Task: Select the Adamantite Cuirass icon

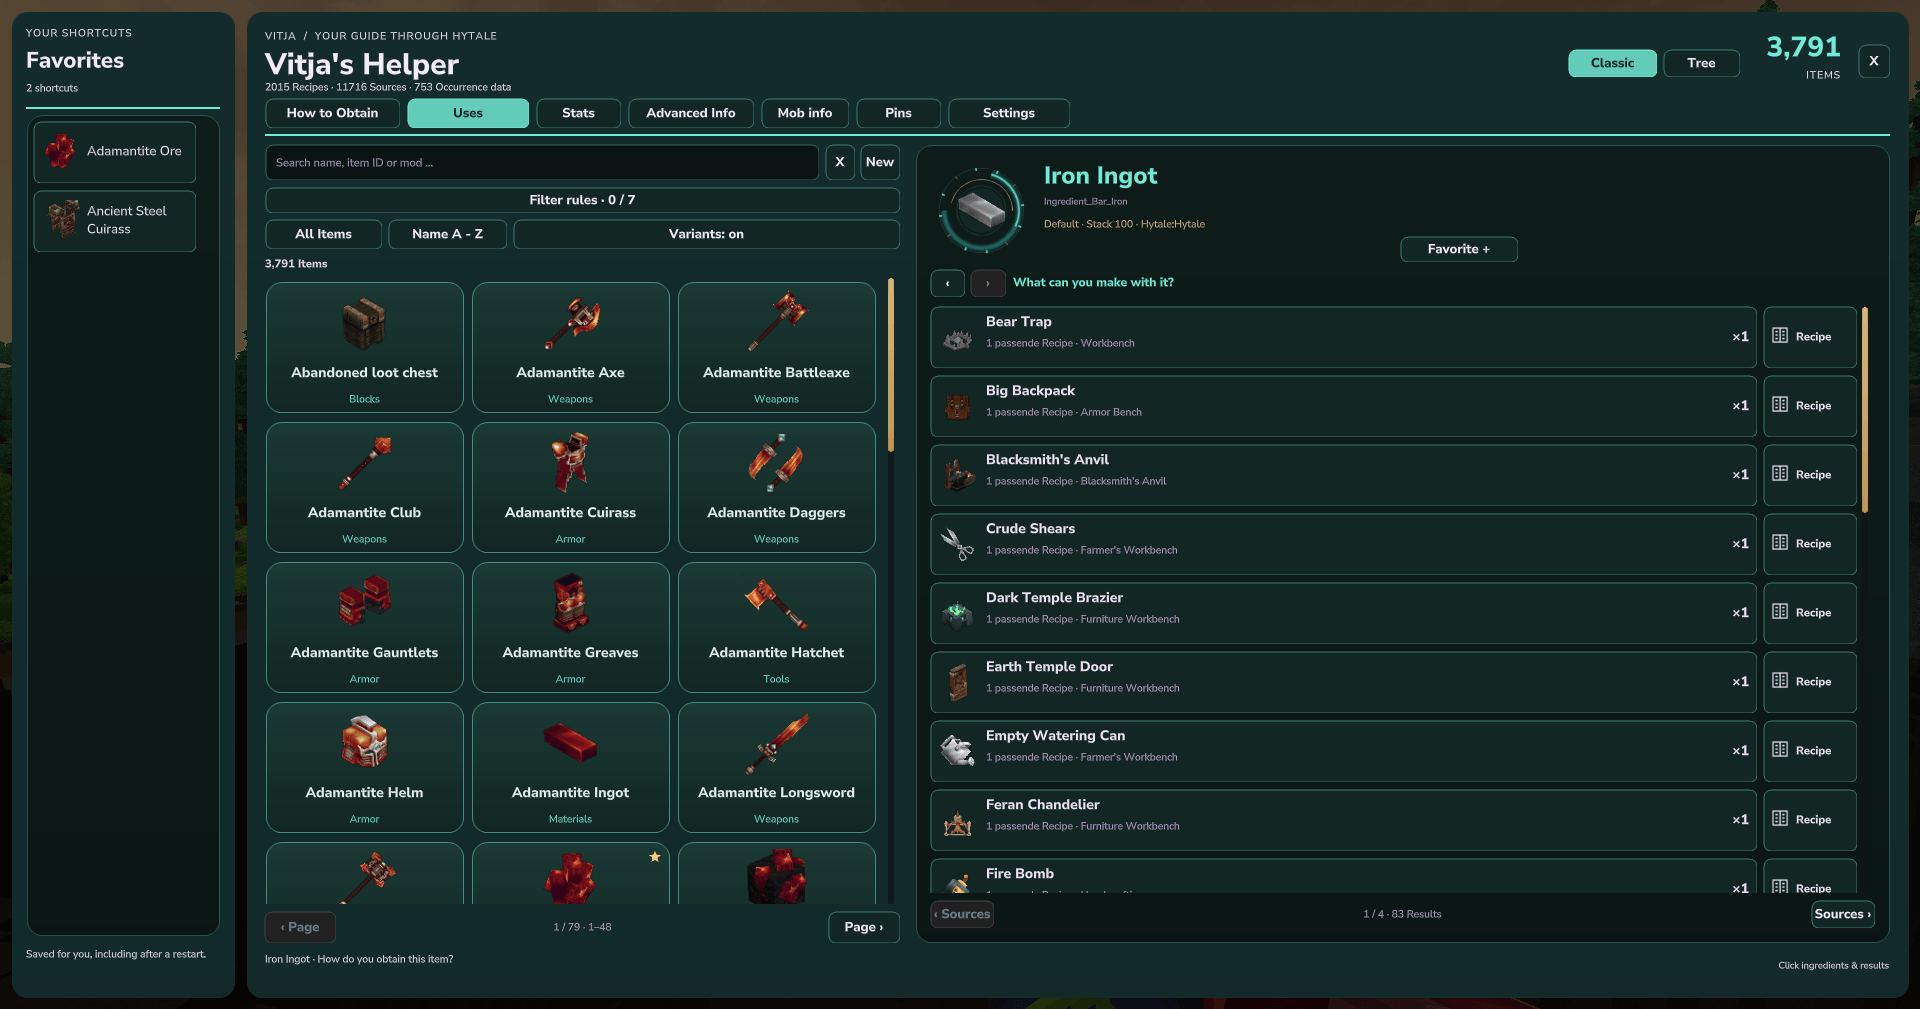Action: pyautogui.click(x=570, y=462)
